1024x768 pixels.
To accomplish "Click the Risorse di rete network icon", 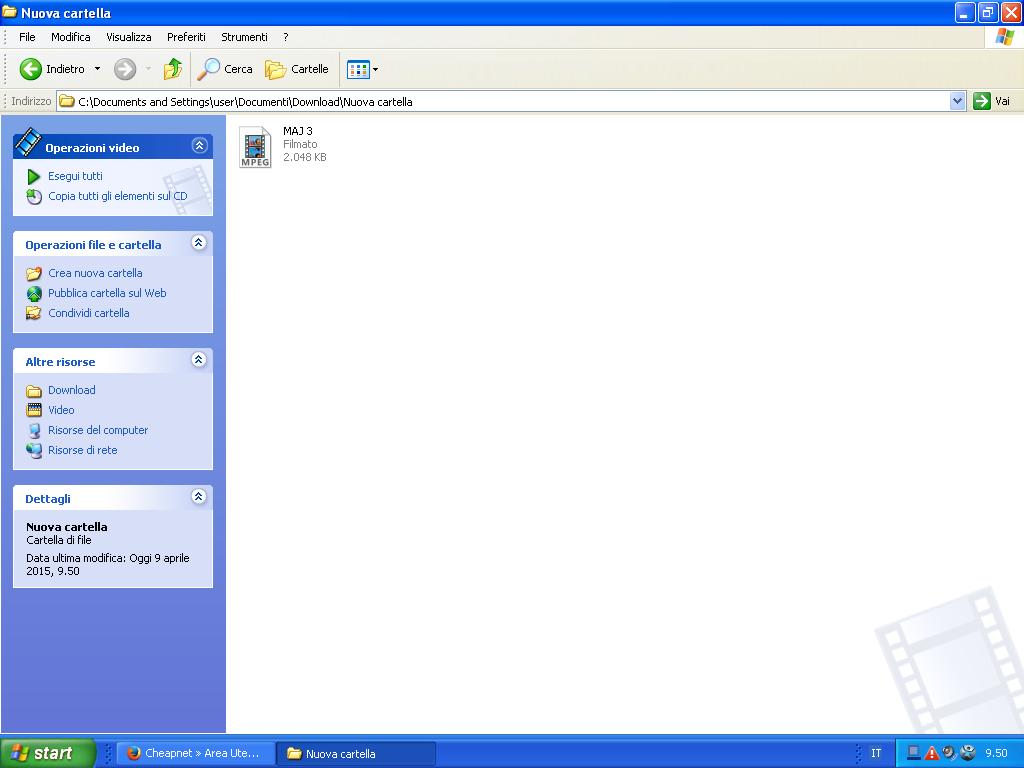I will [34, 451].
